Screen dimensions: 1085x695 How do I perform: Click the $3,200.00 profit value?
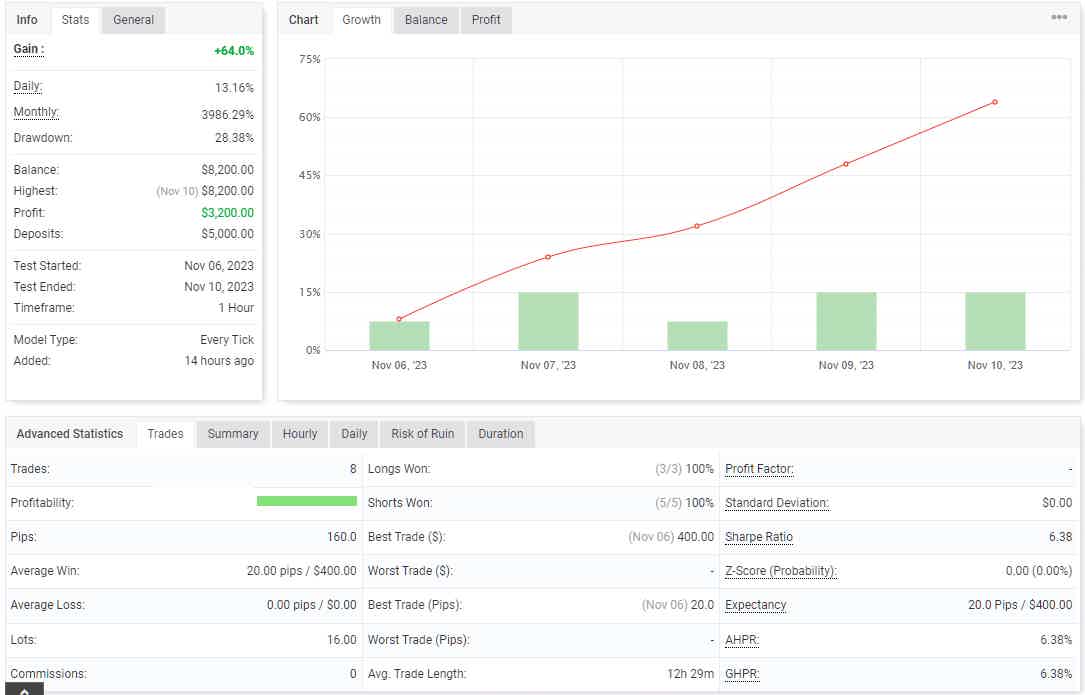click(x=228, y=213)
